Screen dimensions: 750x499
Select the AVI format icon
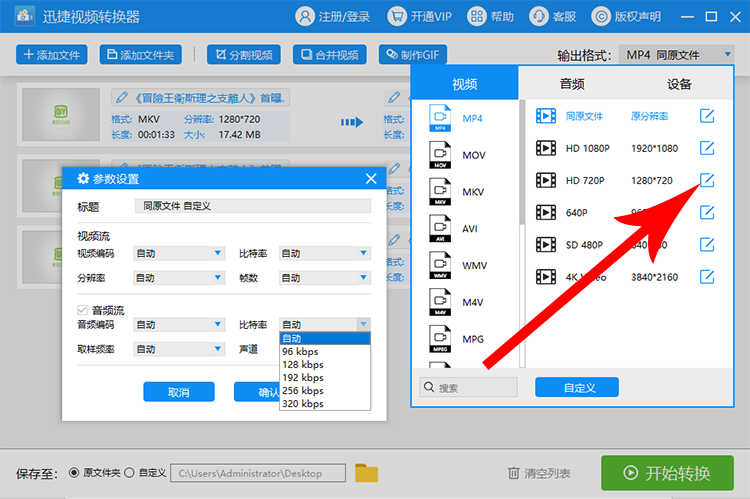coord(440,229)
